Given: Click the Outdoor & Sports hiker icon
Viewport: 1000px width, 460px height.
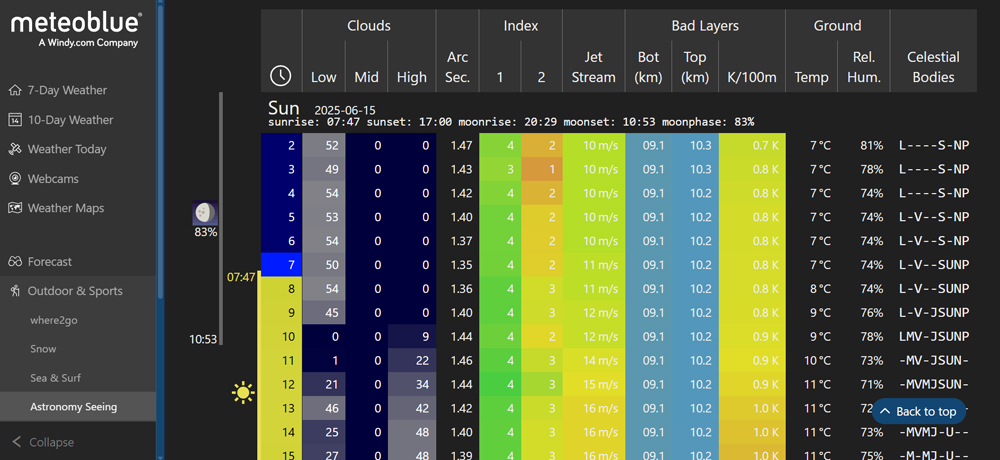Looking at the screenshot, I should click(15, 290).
